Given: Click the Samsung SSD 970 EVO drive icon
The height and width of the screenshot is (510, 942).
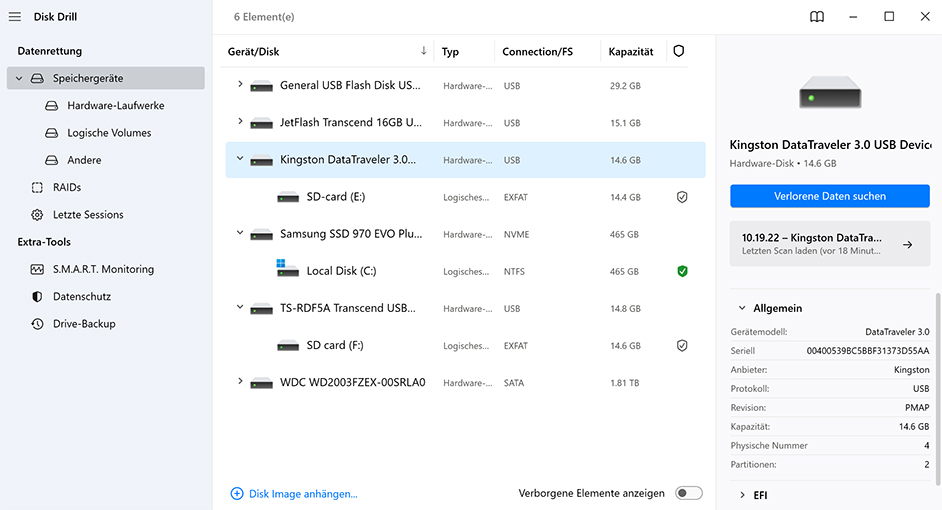Looking at the screenshot, I should coord(261,235).
